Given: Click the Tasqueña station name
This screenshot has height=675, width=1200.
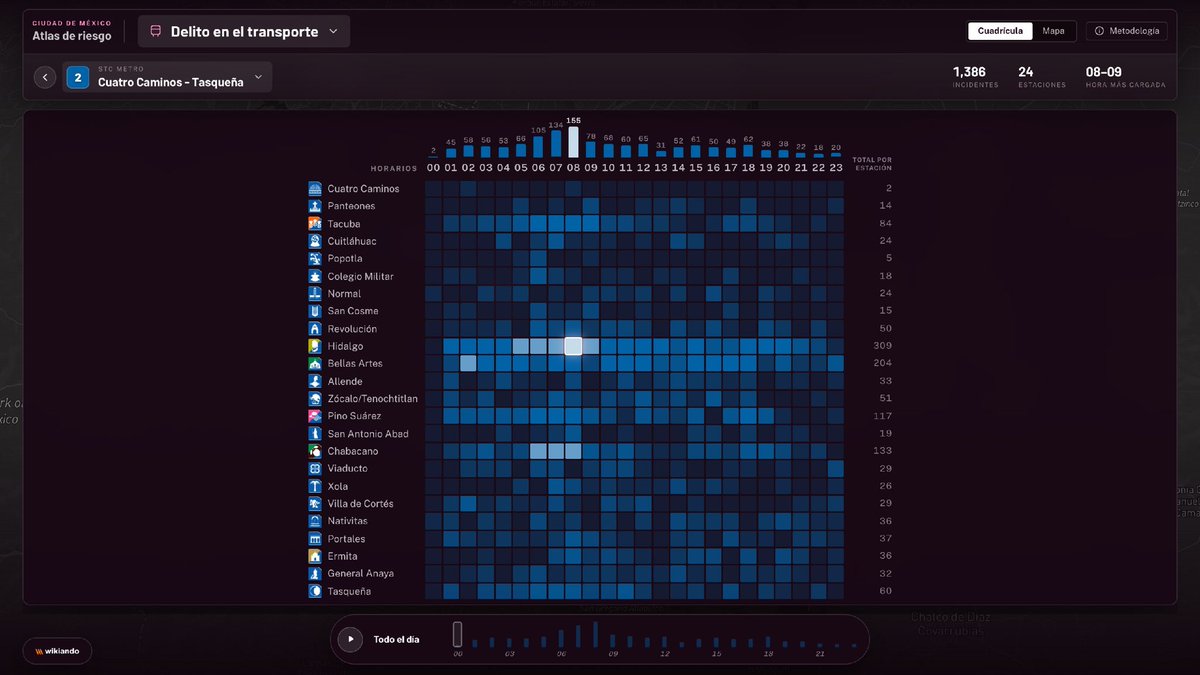Looking at the screenshot, I should coord(349,591).
